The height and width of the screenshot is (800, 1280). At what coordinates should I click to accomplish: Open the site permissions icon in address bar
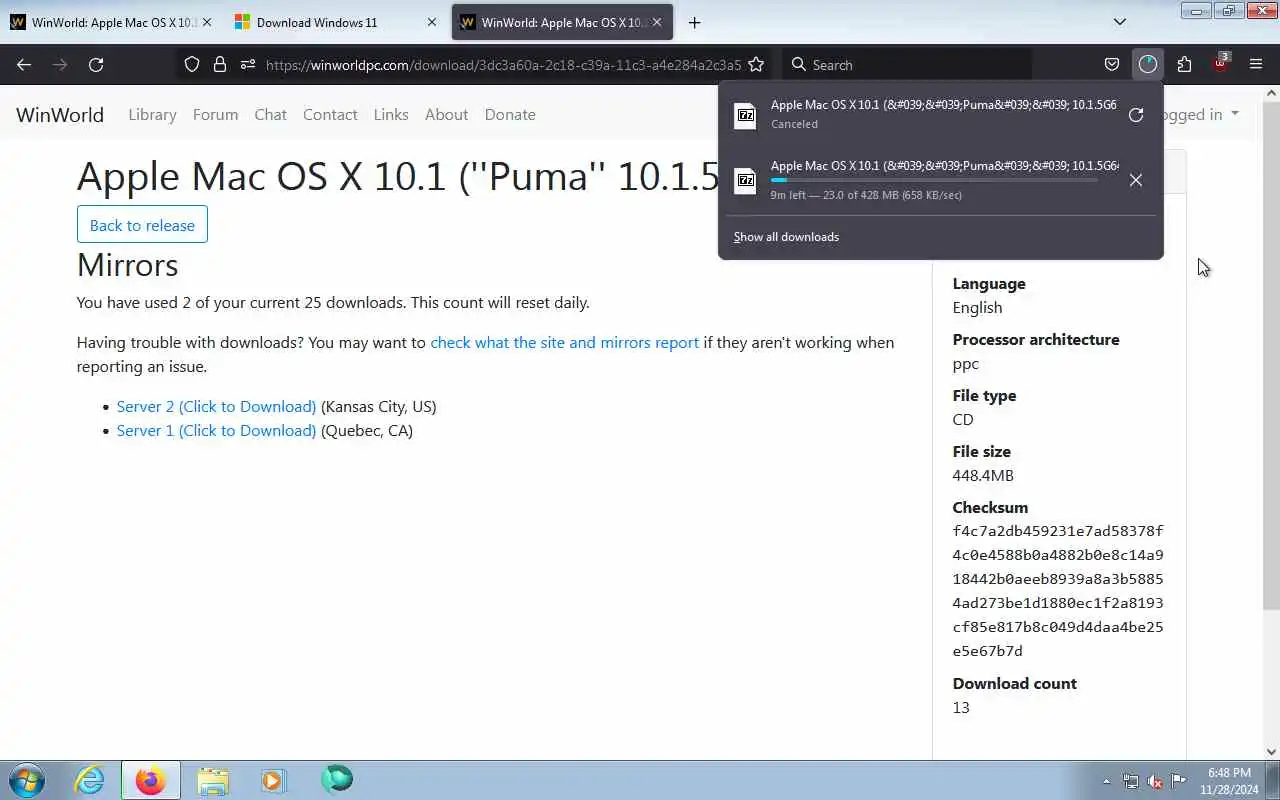click(x=248, y=64)
